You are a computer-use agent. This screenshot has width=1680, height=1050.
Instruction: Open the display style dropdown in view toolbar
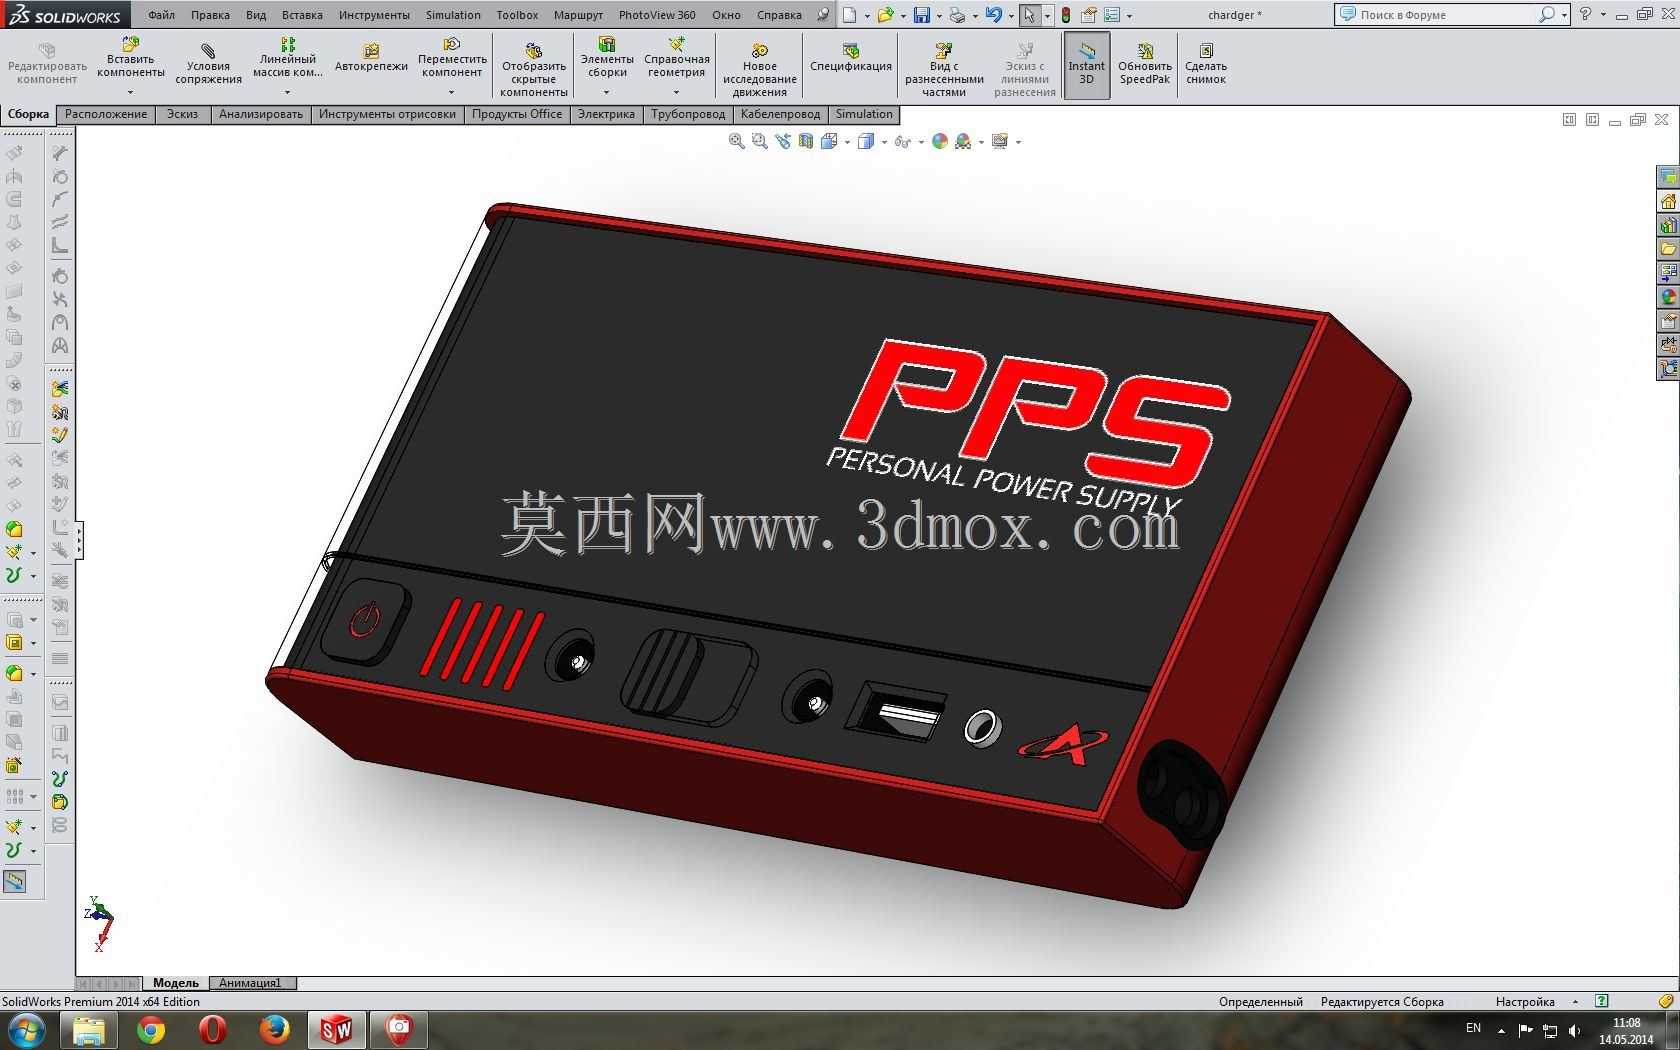click(884, 142)
